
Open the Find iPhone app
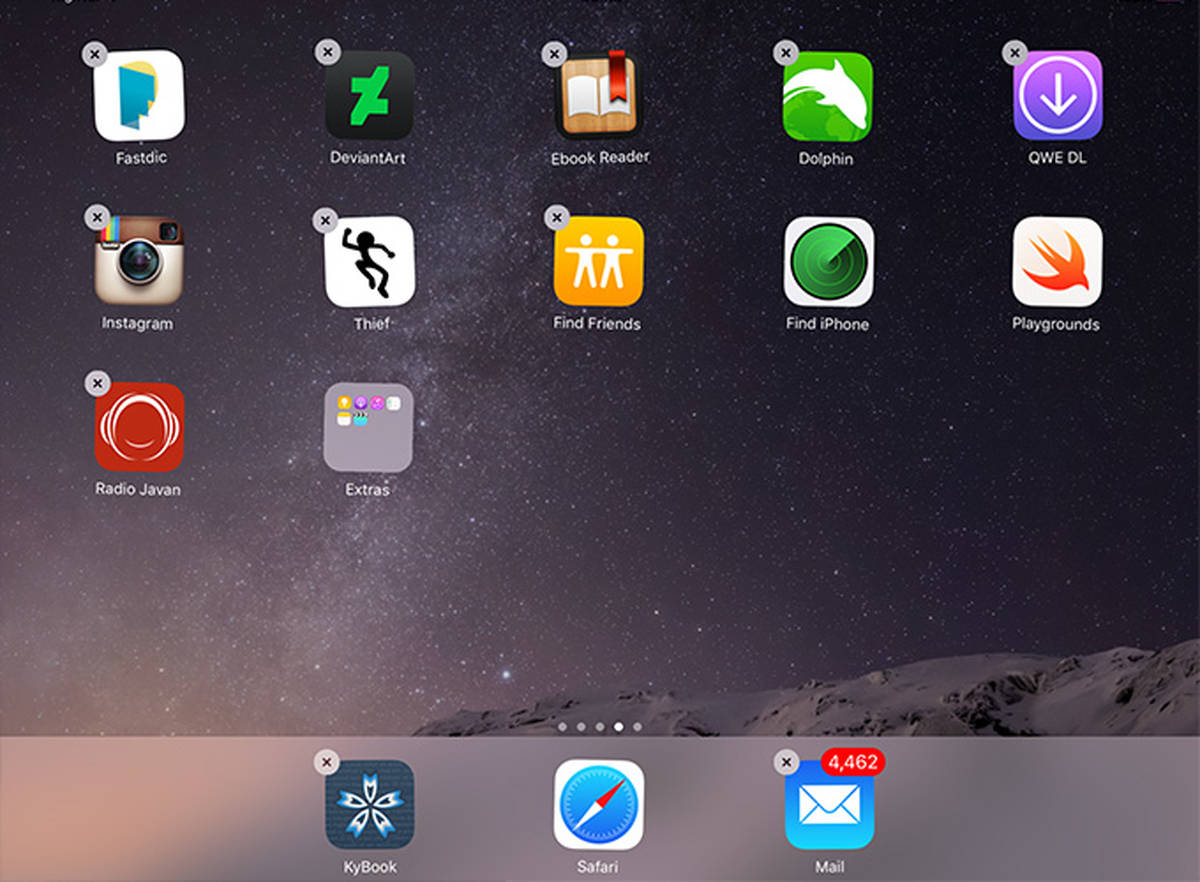coord(828,262)
